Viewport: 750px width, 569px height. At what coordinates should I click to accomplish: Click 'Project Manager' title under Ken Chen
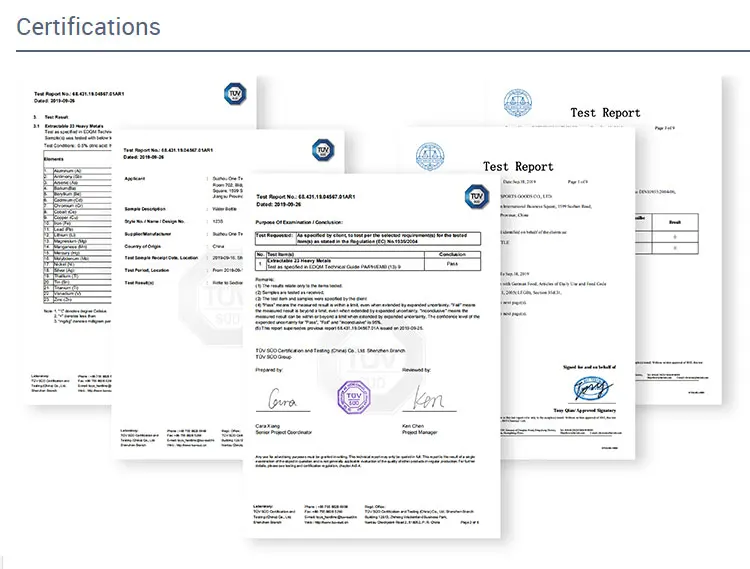(x=419, y=432)
